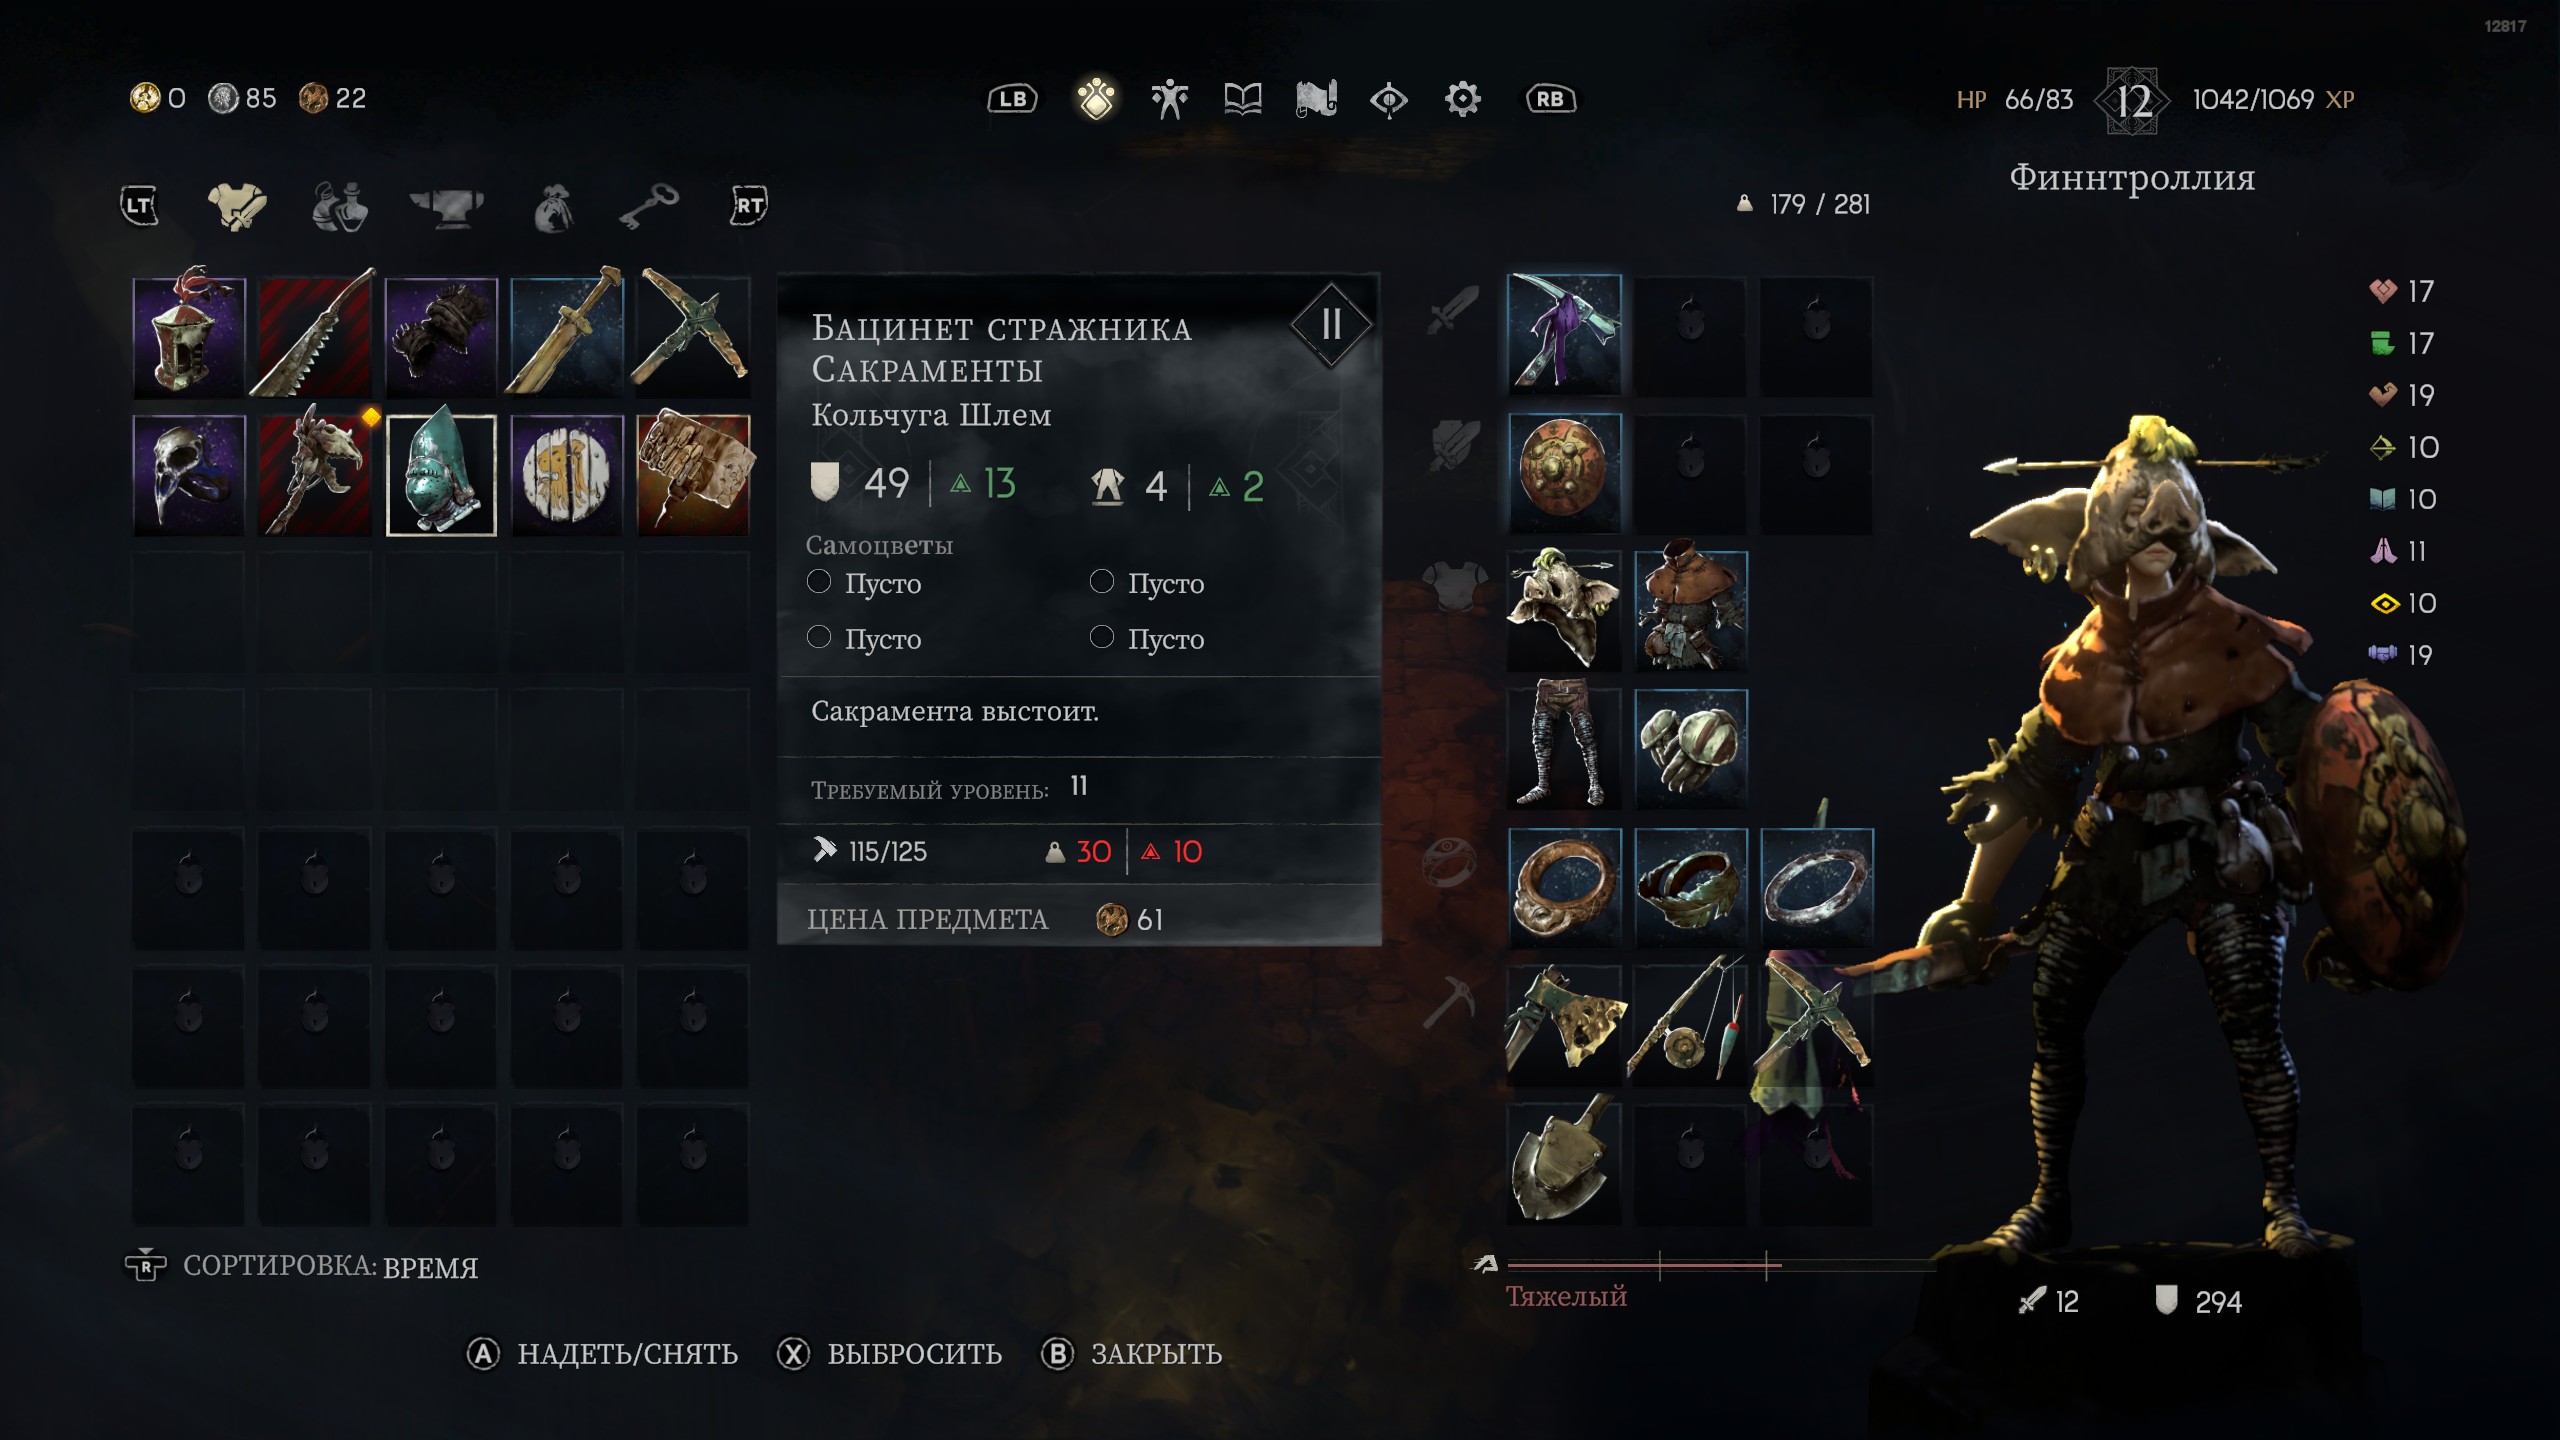Select the plague doctor mask item
Image resolution: width=2560 pixels, height=1440 pixels.
tap(189, 475)
